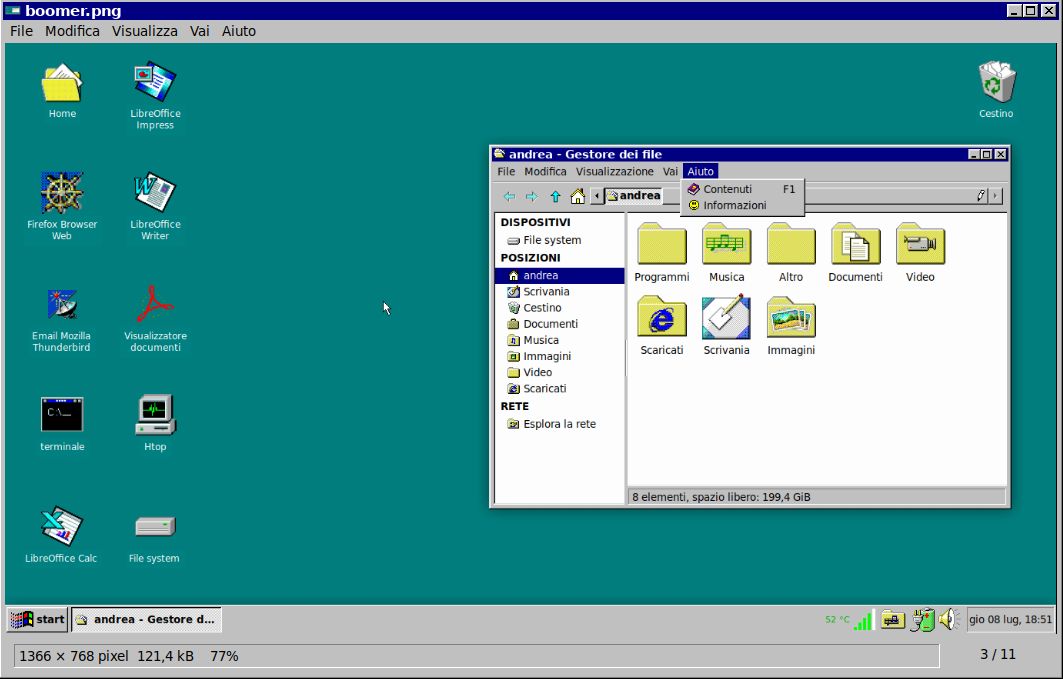Click the andrea - Gestore taskbar button
The width and height of the screenshot is (1063, 679).
146,619
